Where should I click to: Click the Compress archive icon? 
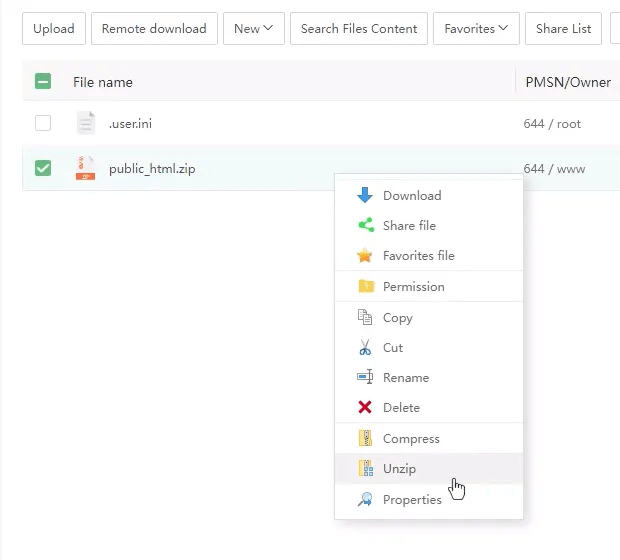[x=365, y=438]
